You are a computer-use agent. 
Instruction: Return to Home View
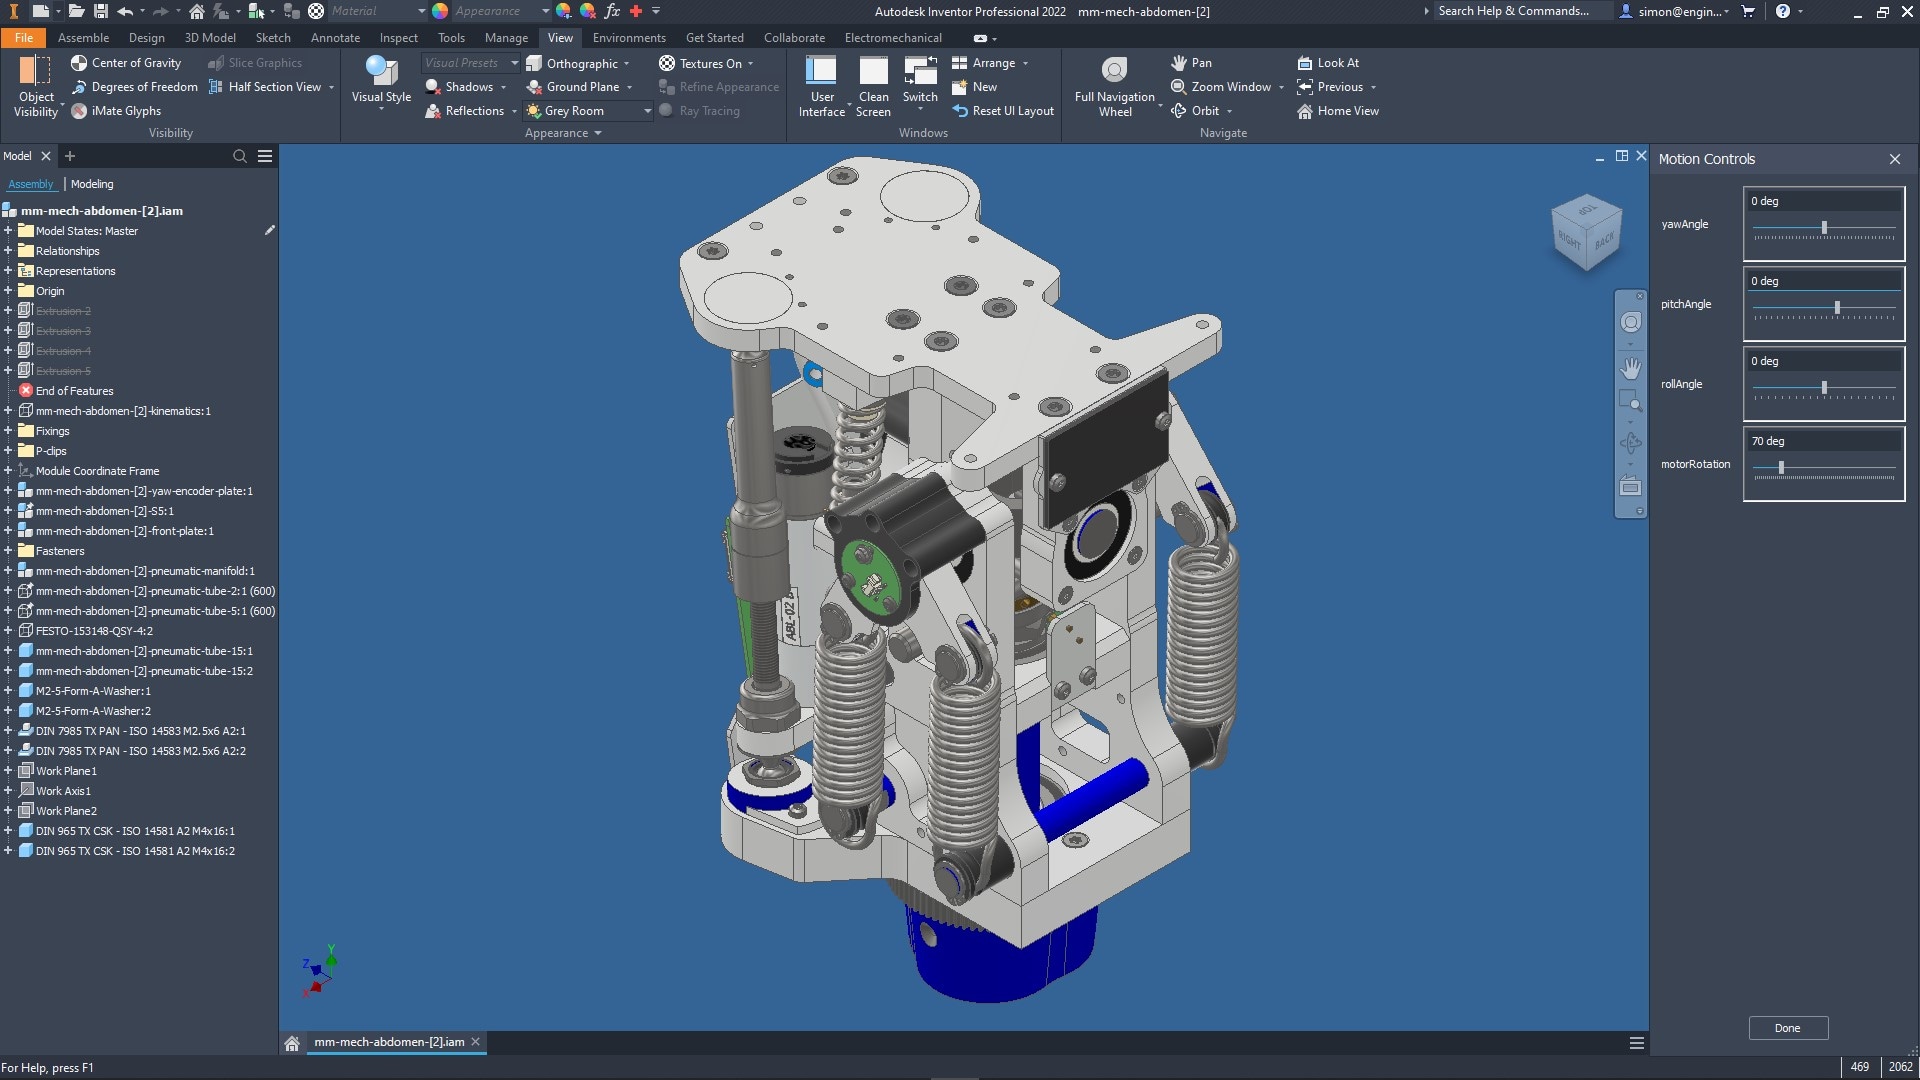pyautogui.click(x=1338, y=111)
